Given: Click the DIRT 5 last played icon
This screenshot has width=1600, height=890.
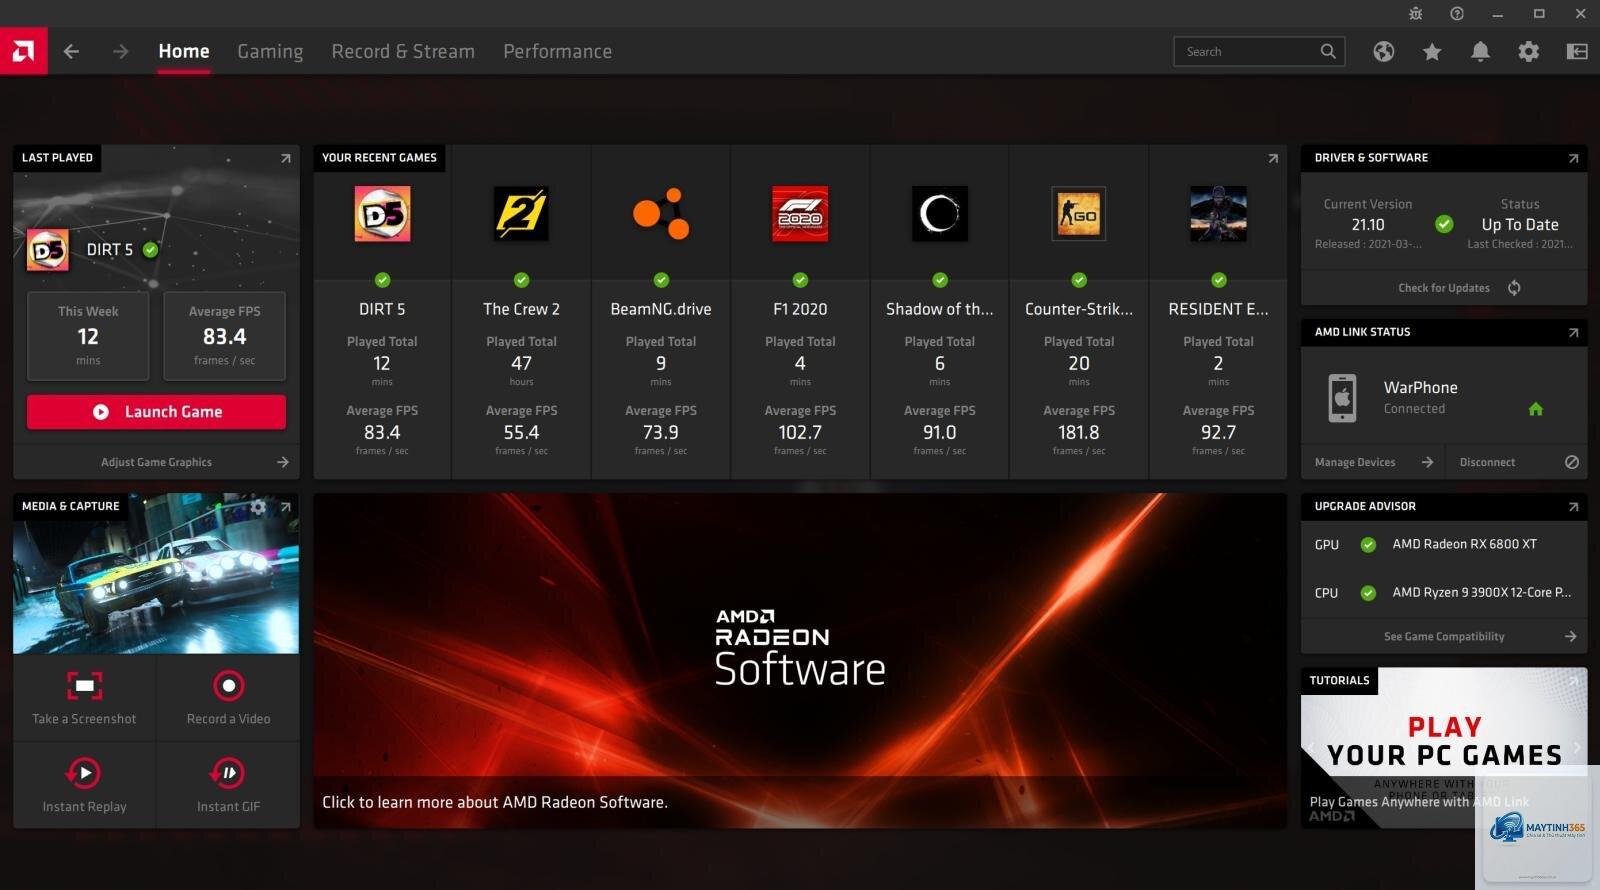Looking at the screenshot, I should 47,251.
